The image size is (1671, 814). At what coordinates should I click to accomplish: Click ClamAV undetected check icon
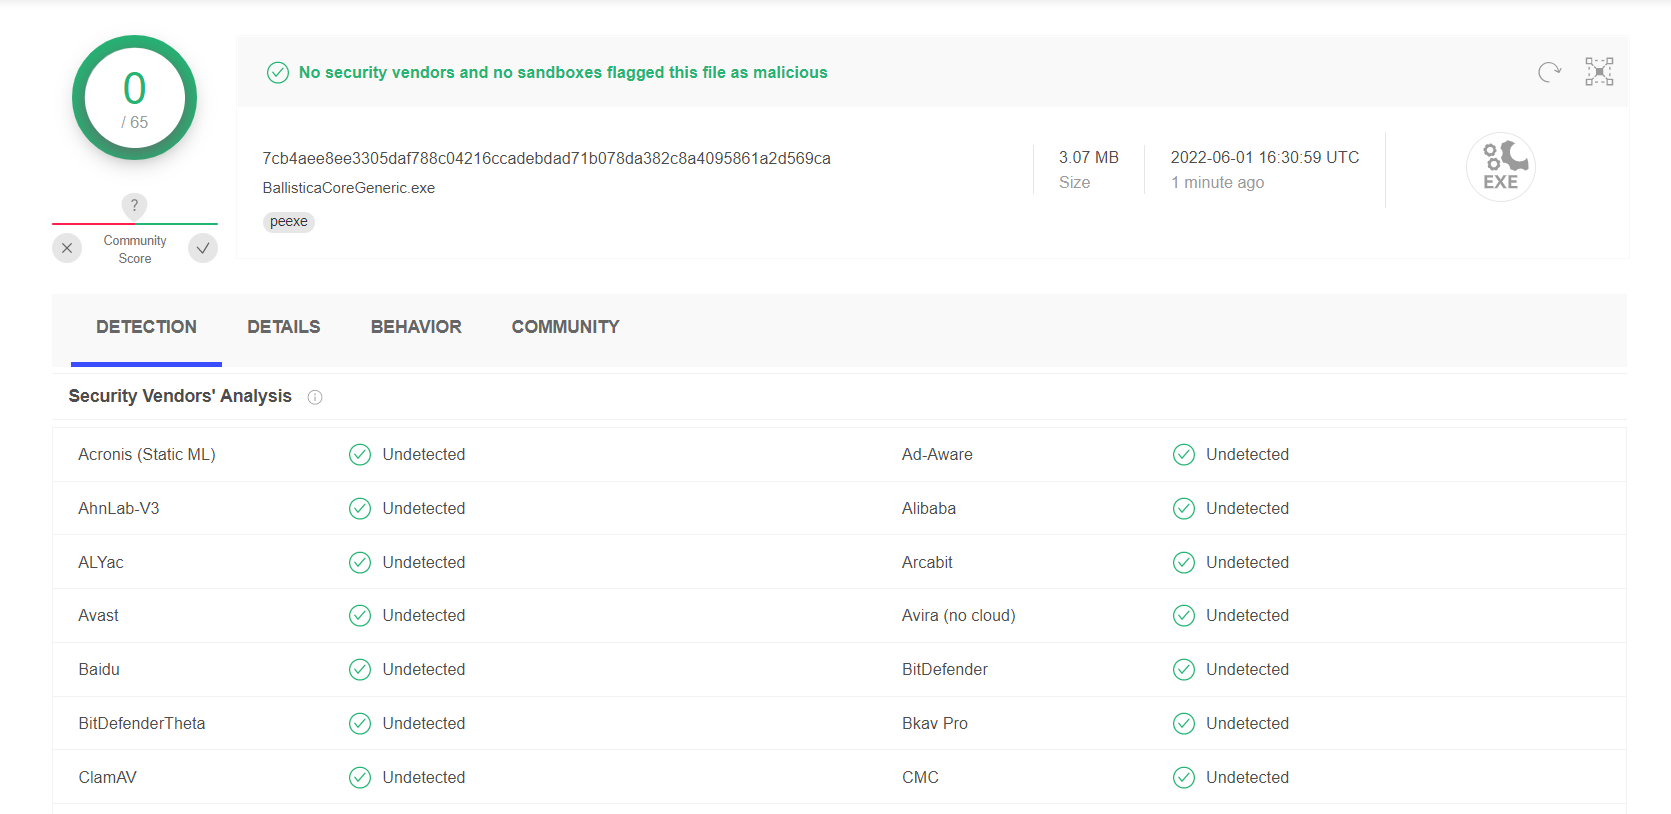(x=360, y=778)
